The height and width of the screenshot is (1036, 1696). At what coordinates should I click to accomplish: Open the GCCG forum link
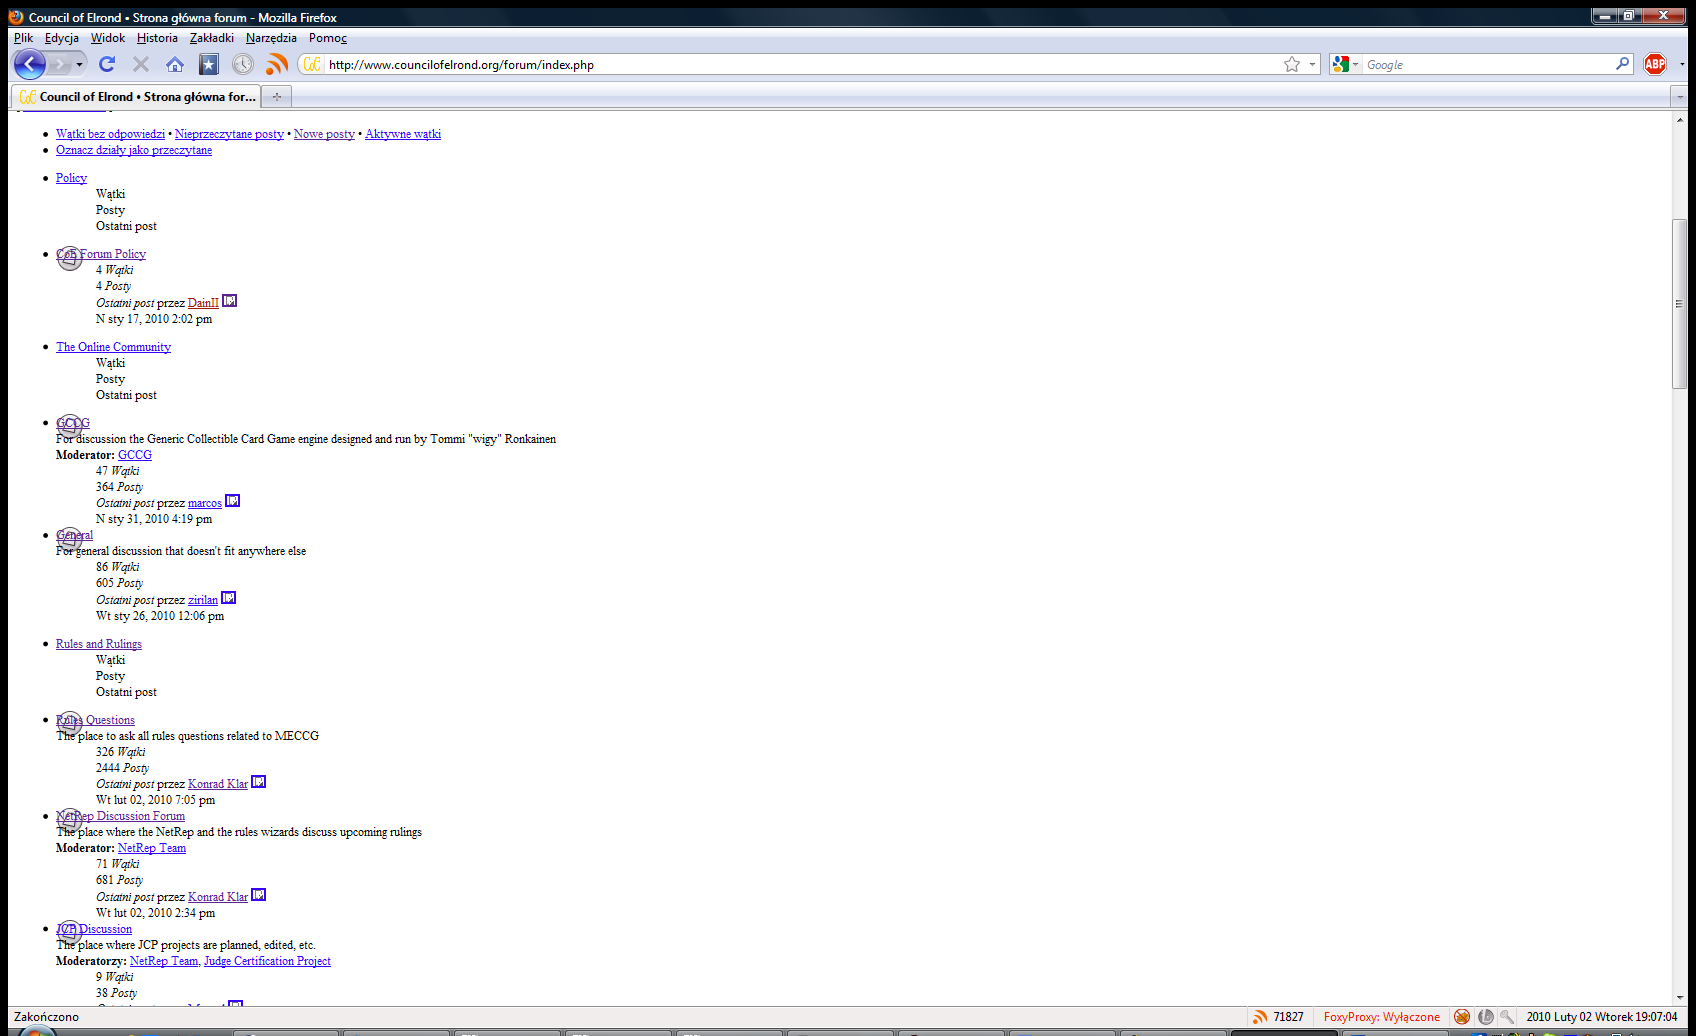(73, 423)
